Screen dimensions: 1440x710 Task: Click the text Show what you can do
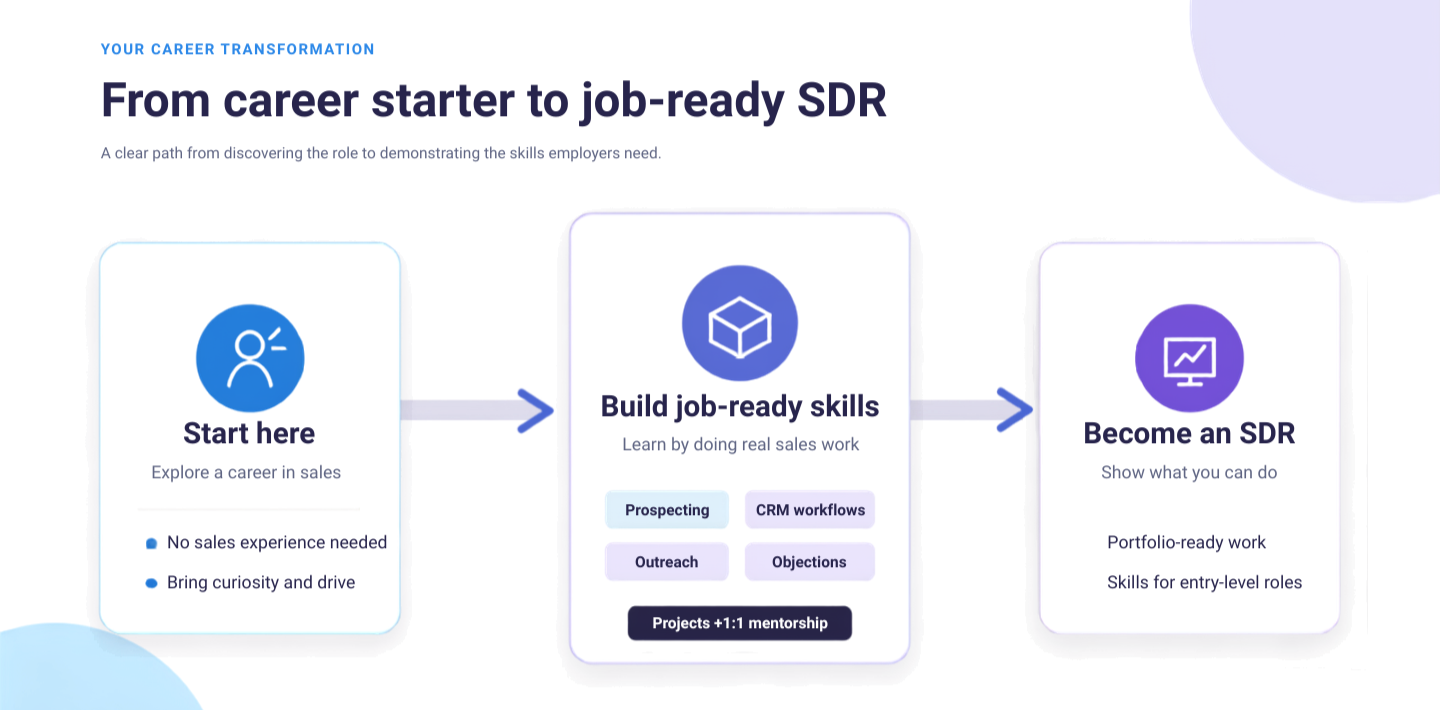click(x=1189, y=472)
